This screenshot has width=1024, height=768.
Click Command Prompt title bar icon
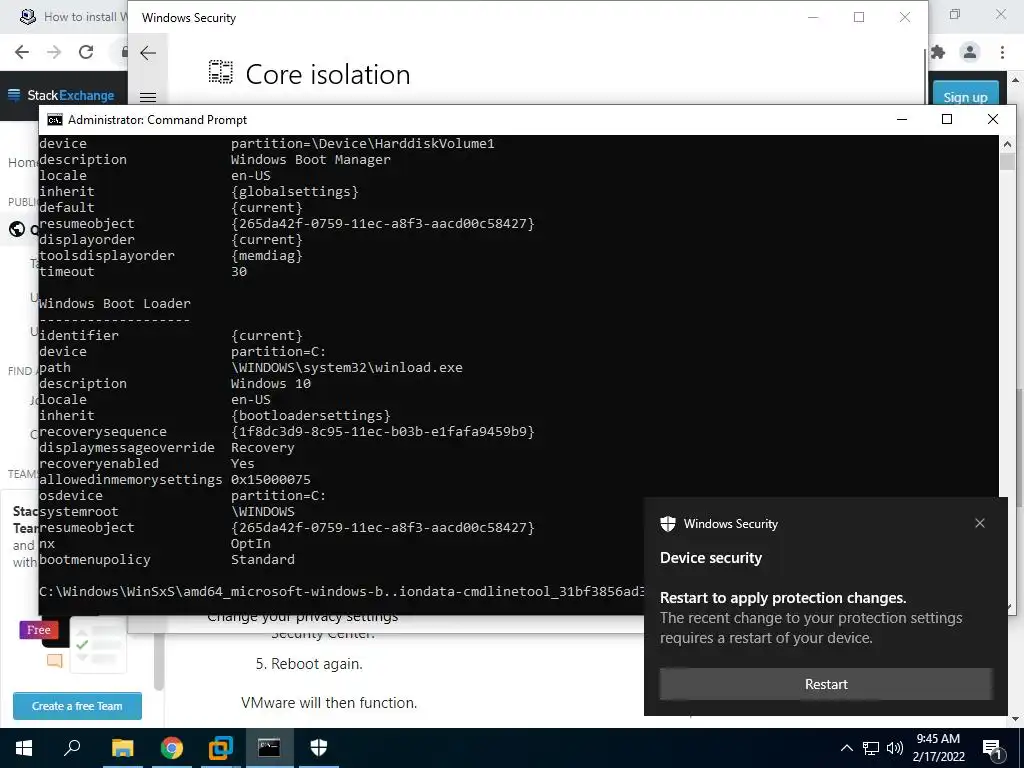[55, 120]
